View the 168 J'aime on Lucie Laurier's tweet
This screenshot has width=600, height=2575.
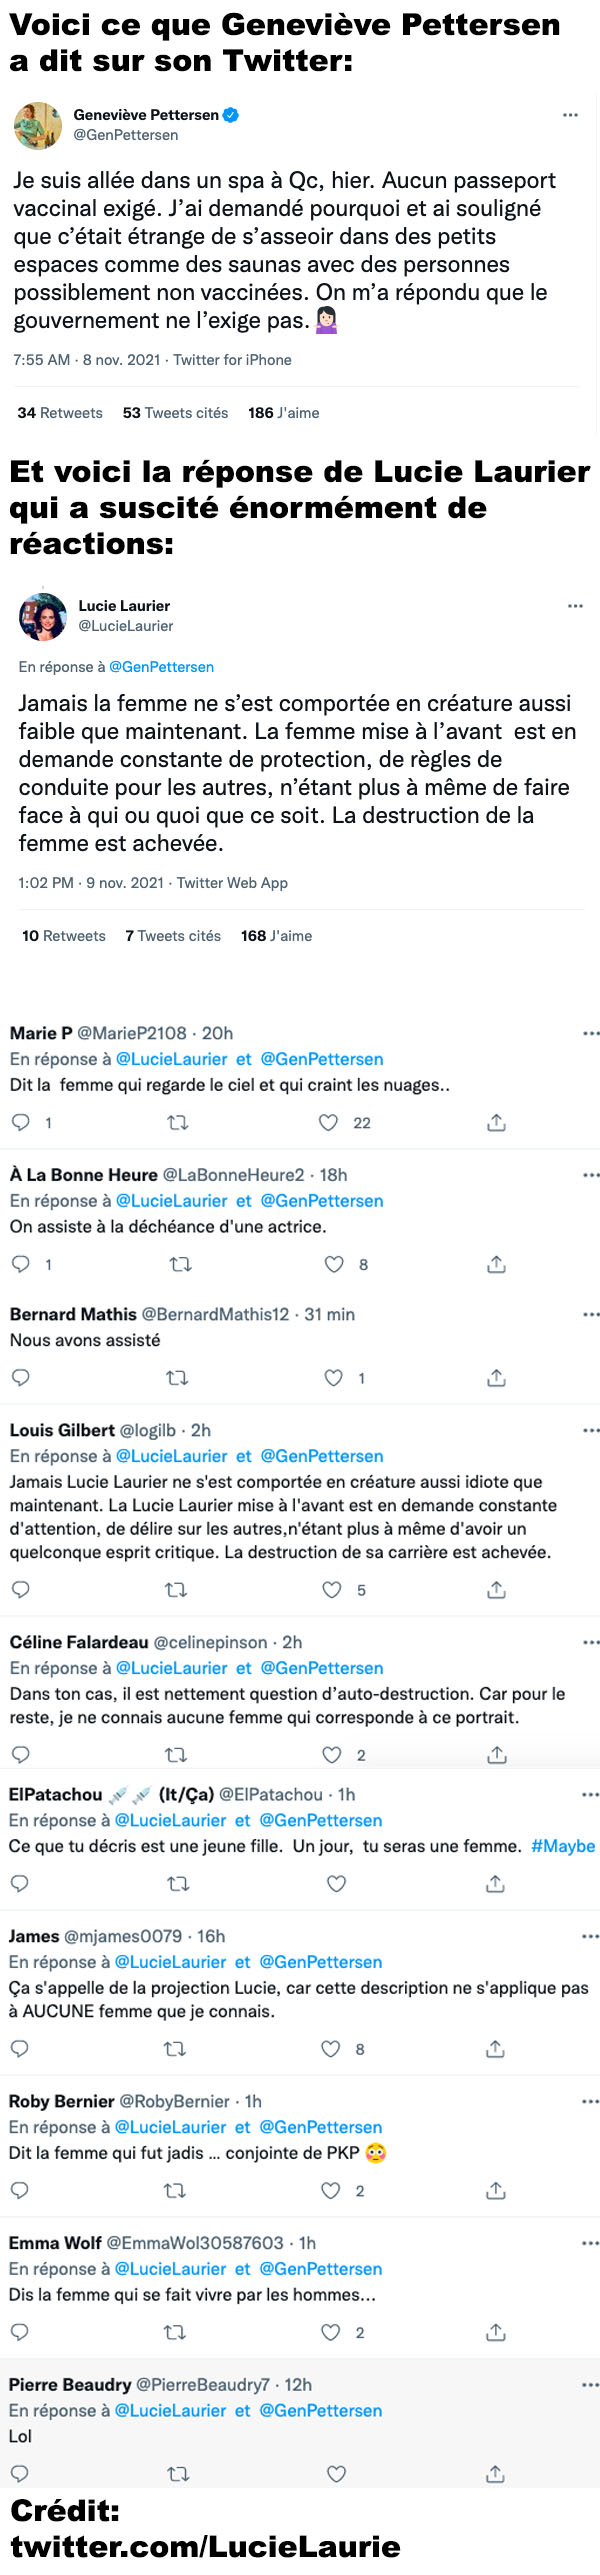[276, 936]
